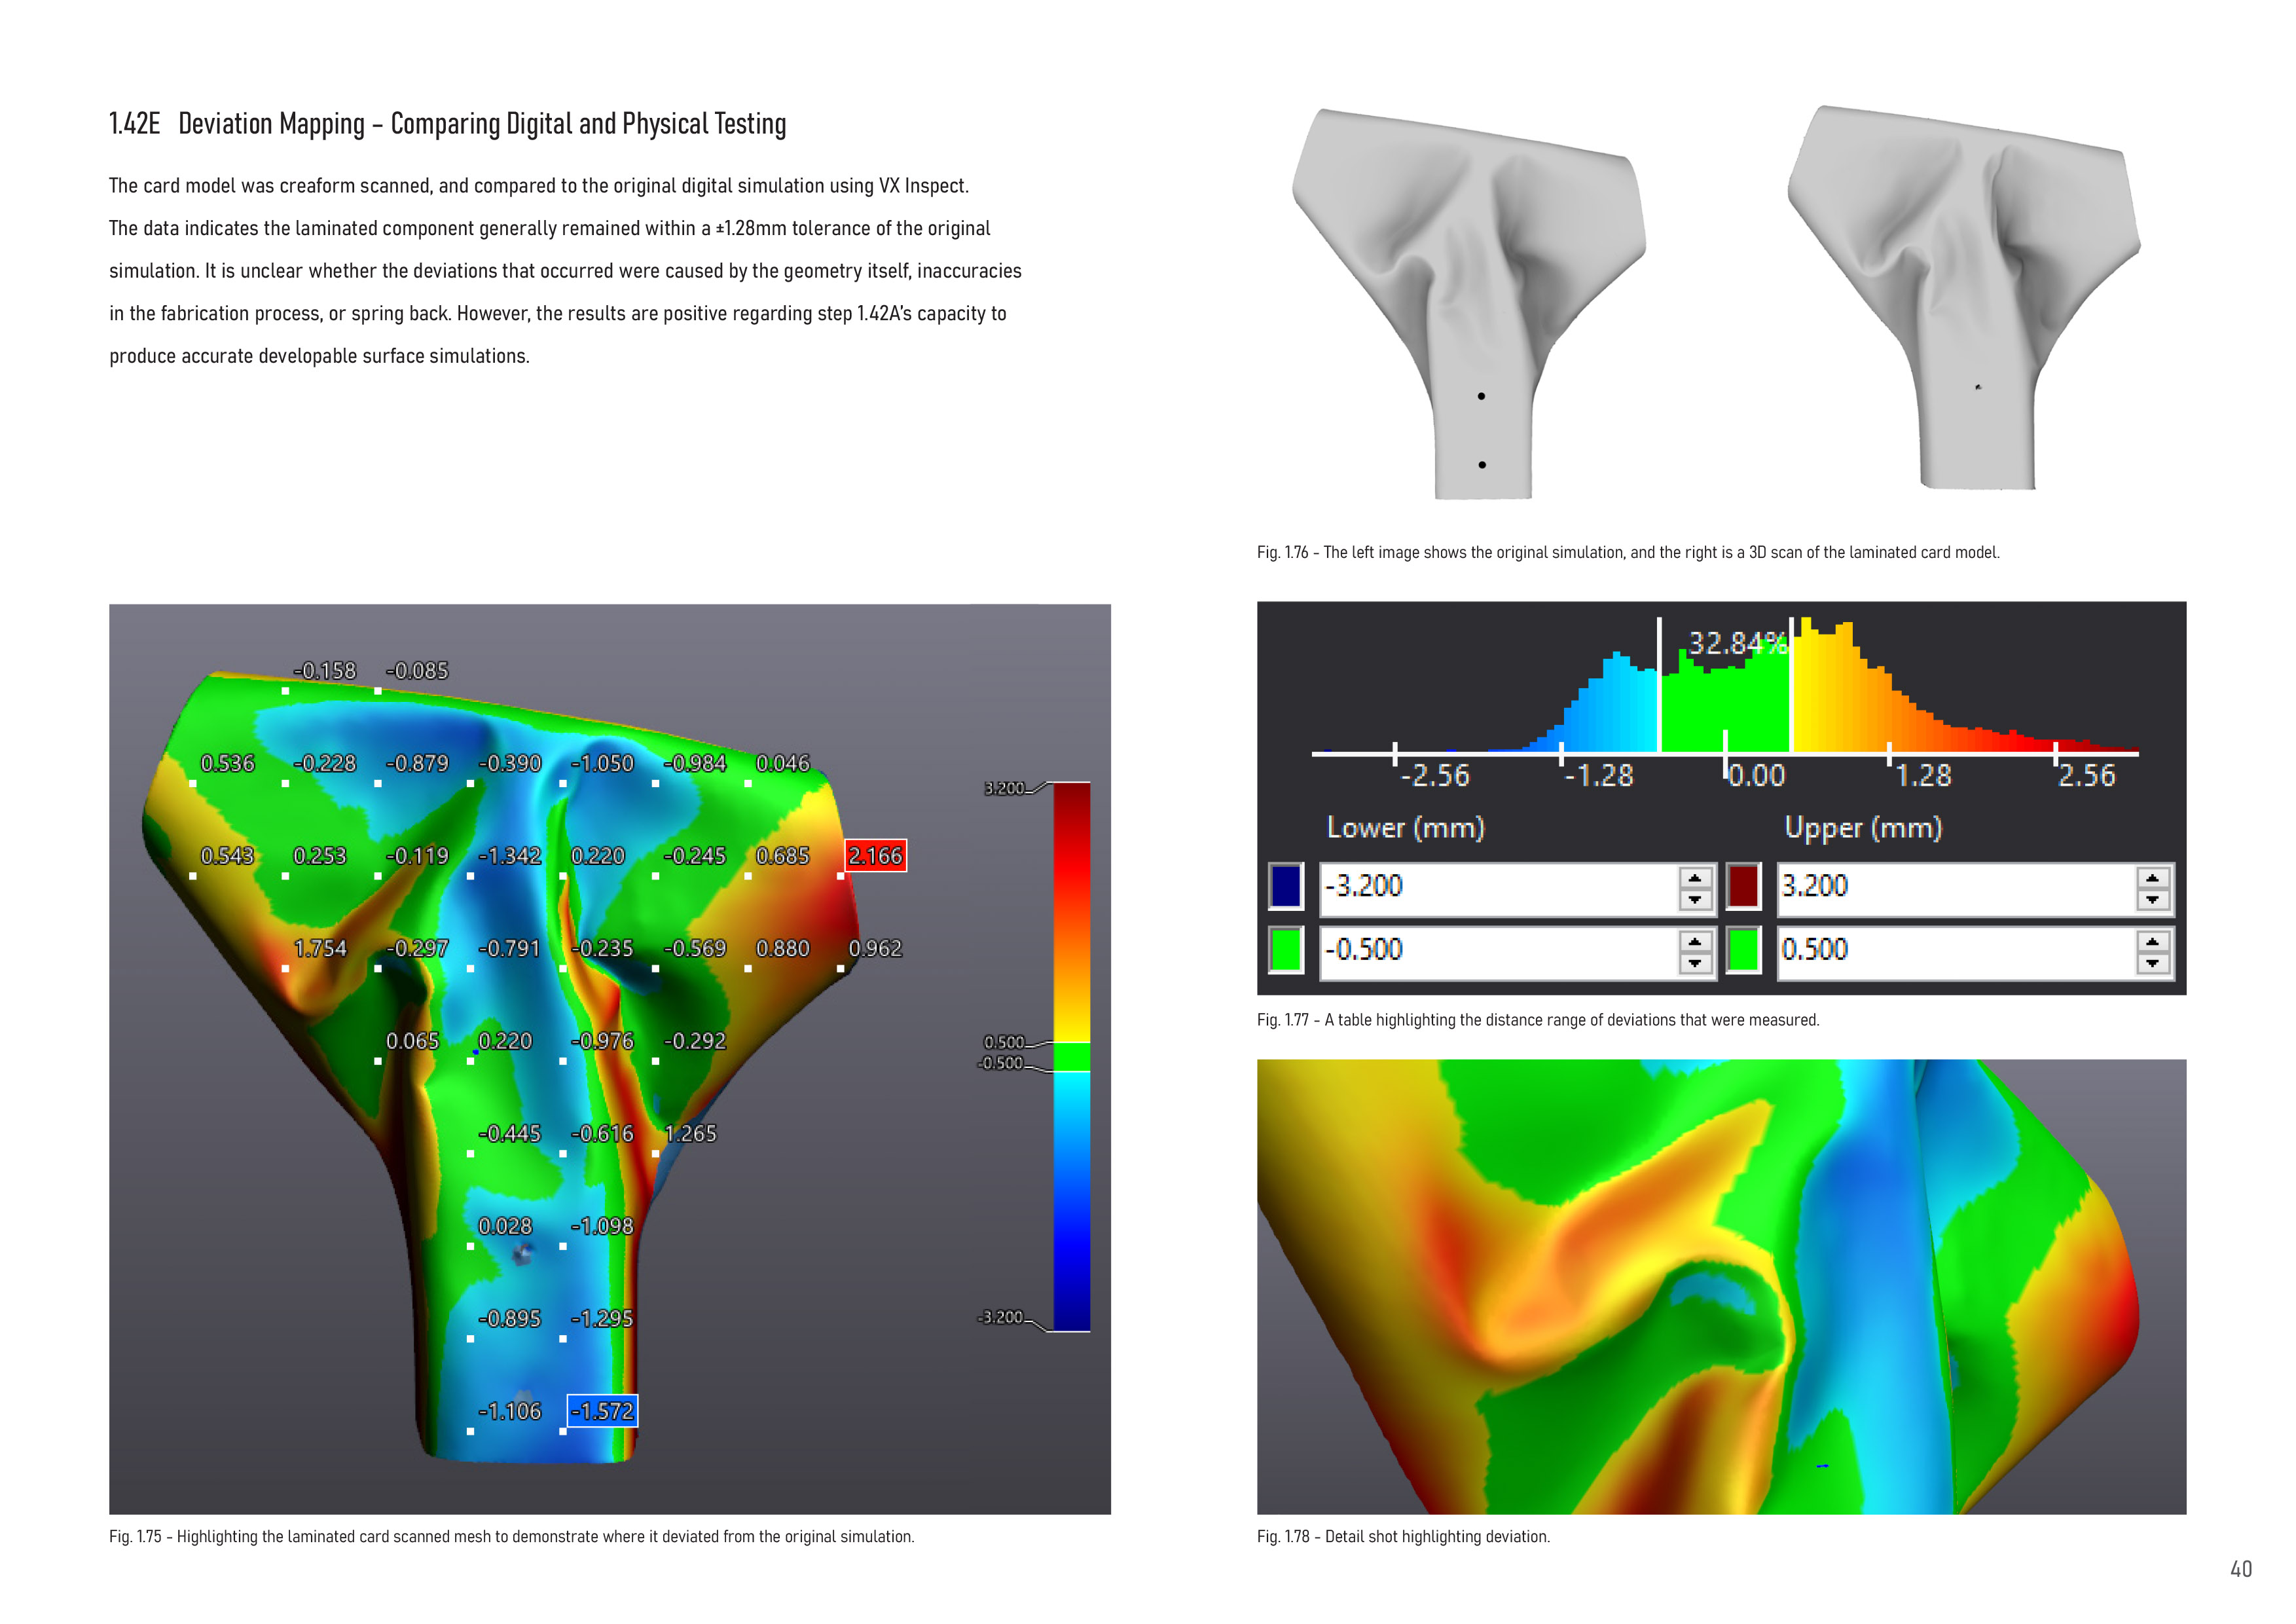
Task: Increase the 3.200 value with the up arrow
Action: tap(2152, 878)
